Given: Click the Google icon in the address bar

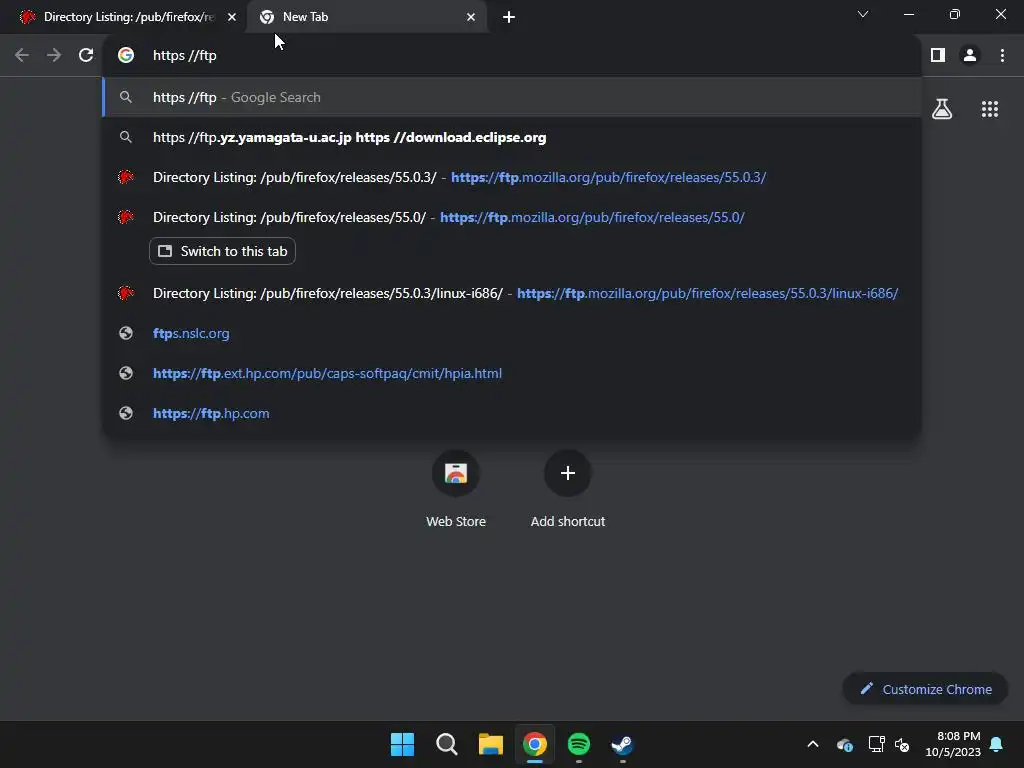Looking at the screenshot, I should pos(126,56).
